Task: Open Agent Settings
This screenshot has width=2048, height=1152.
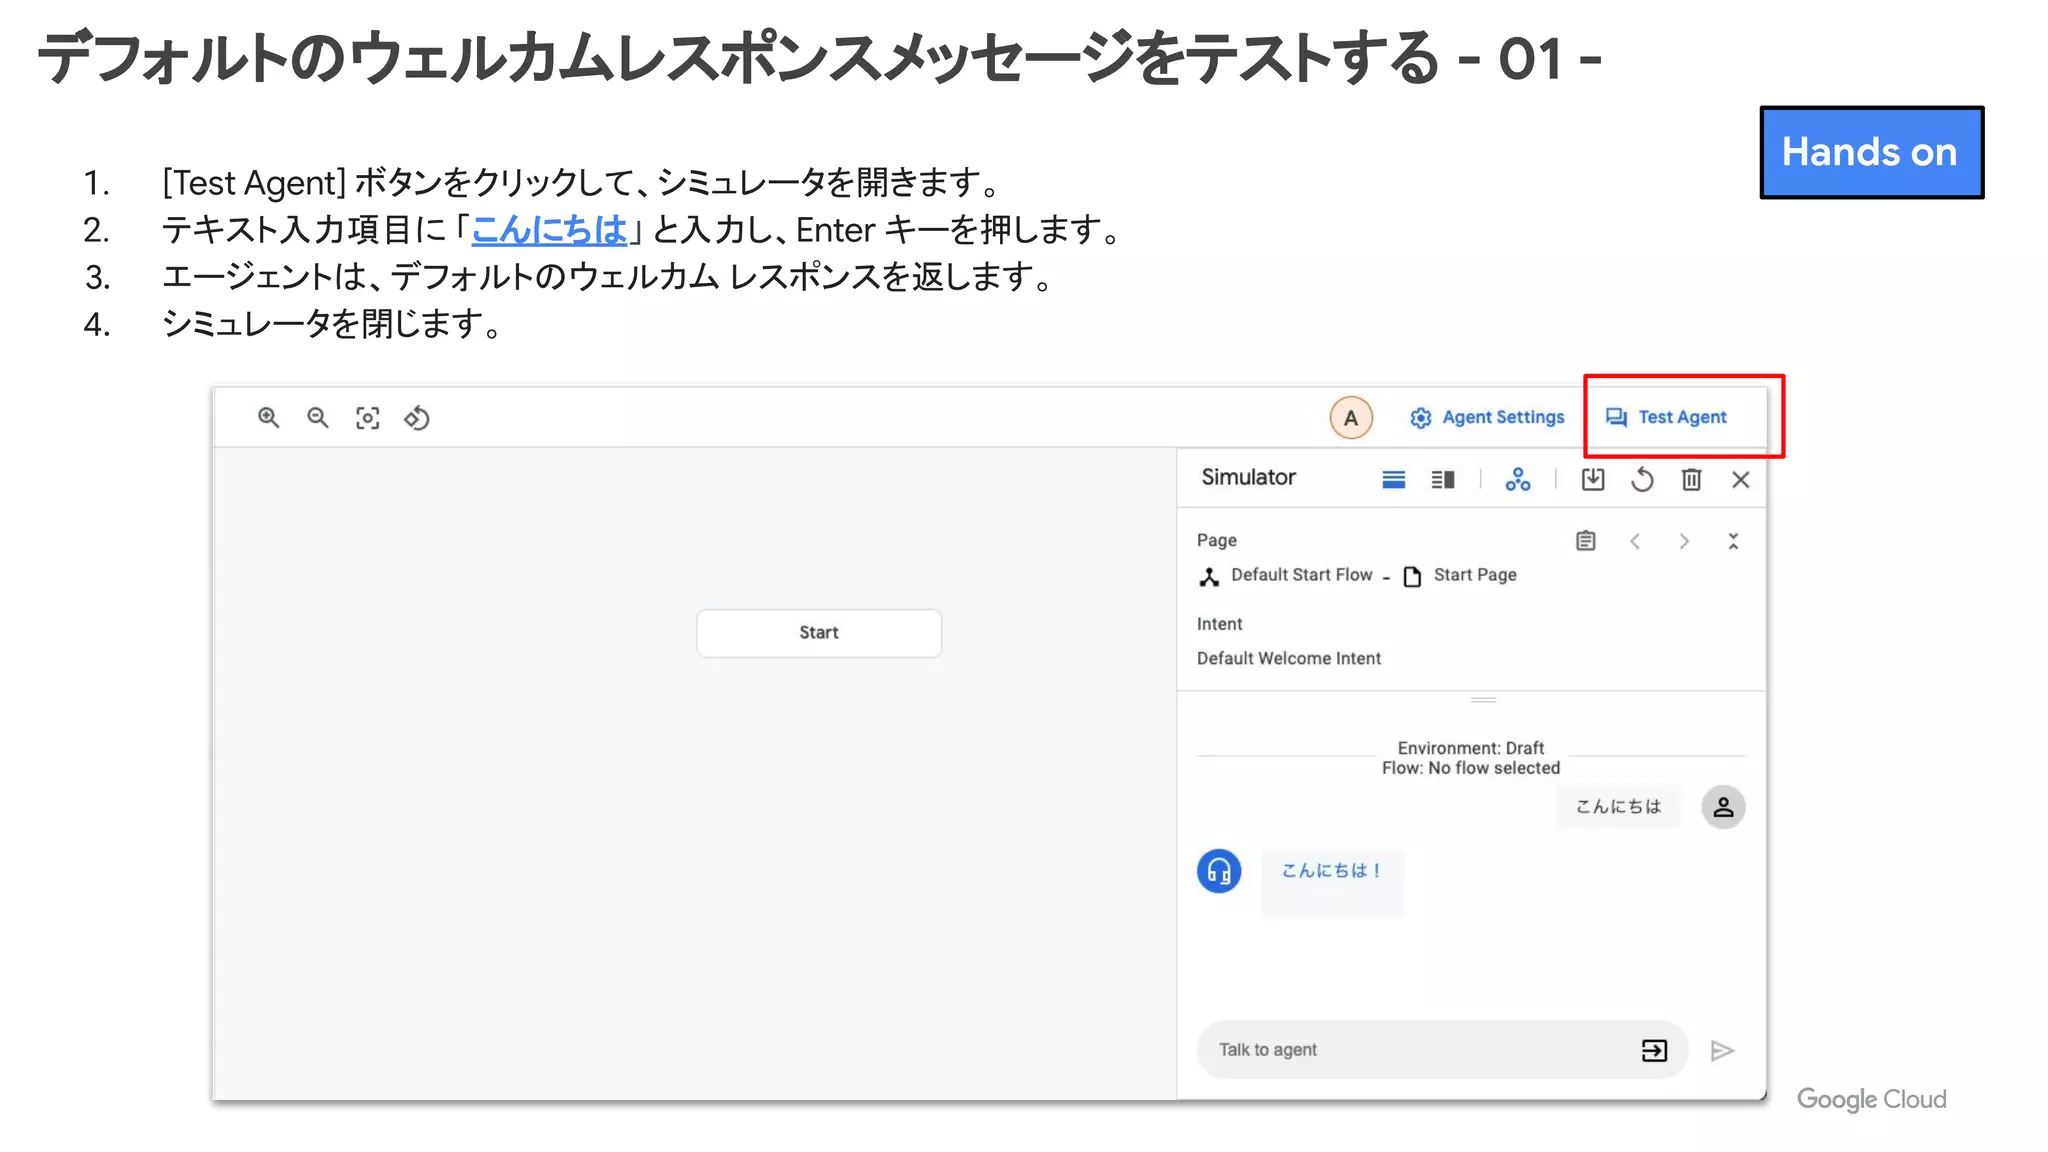Action: [x=1487, y=417]
